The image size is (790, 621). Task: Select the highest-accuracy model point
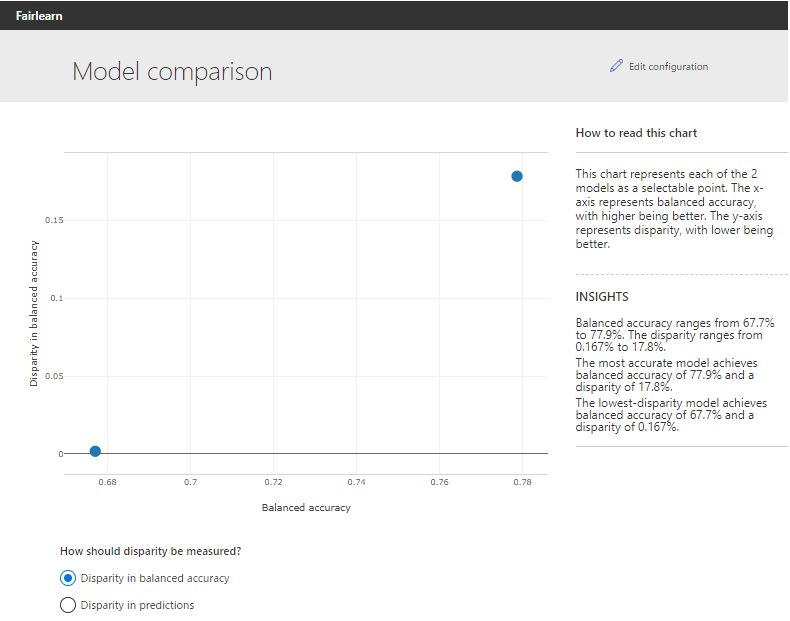pyautogui.click(x=517, y=176)
